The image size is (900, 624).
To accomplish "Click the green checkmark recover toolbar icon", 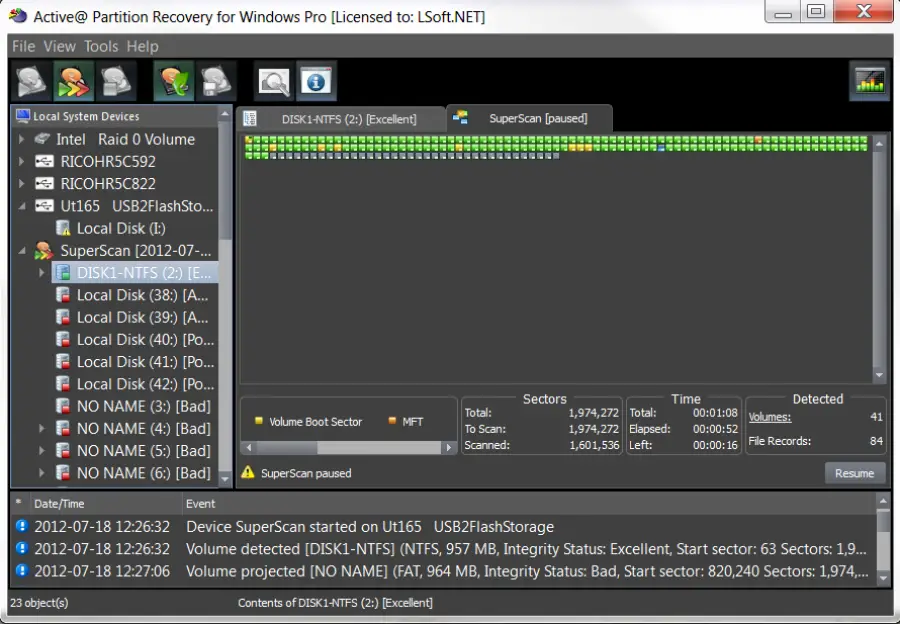I will [173, 81].
